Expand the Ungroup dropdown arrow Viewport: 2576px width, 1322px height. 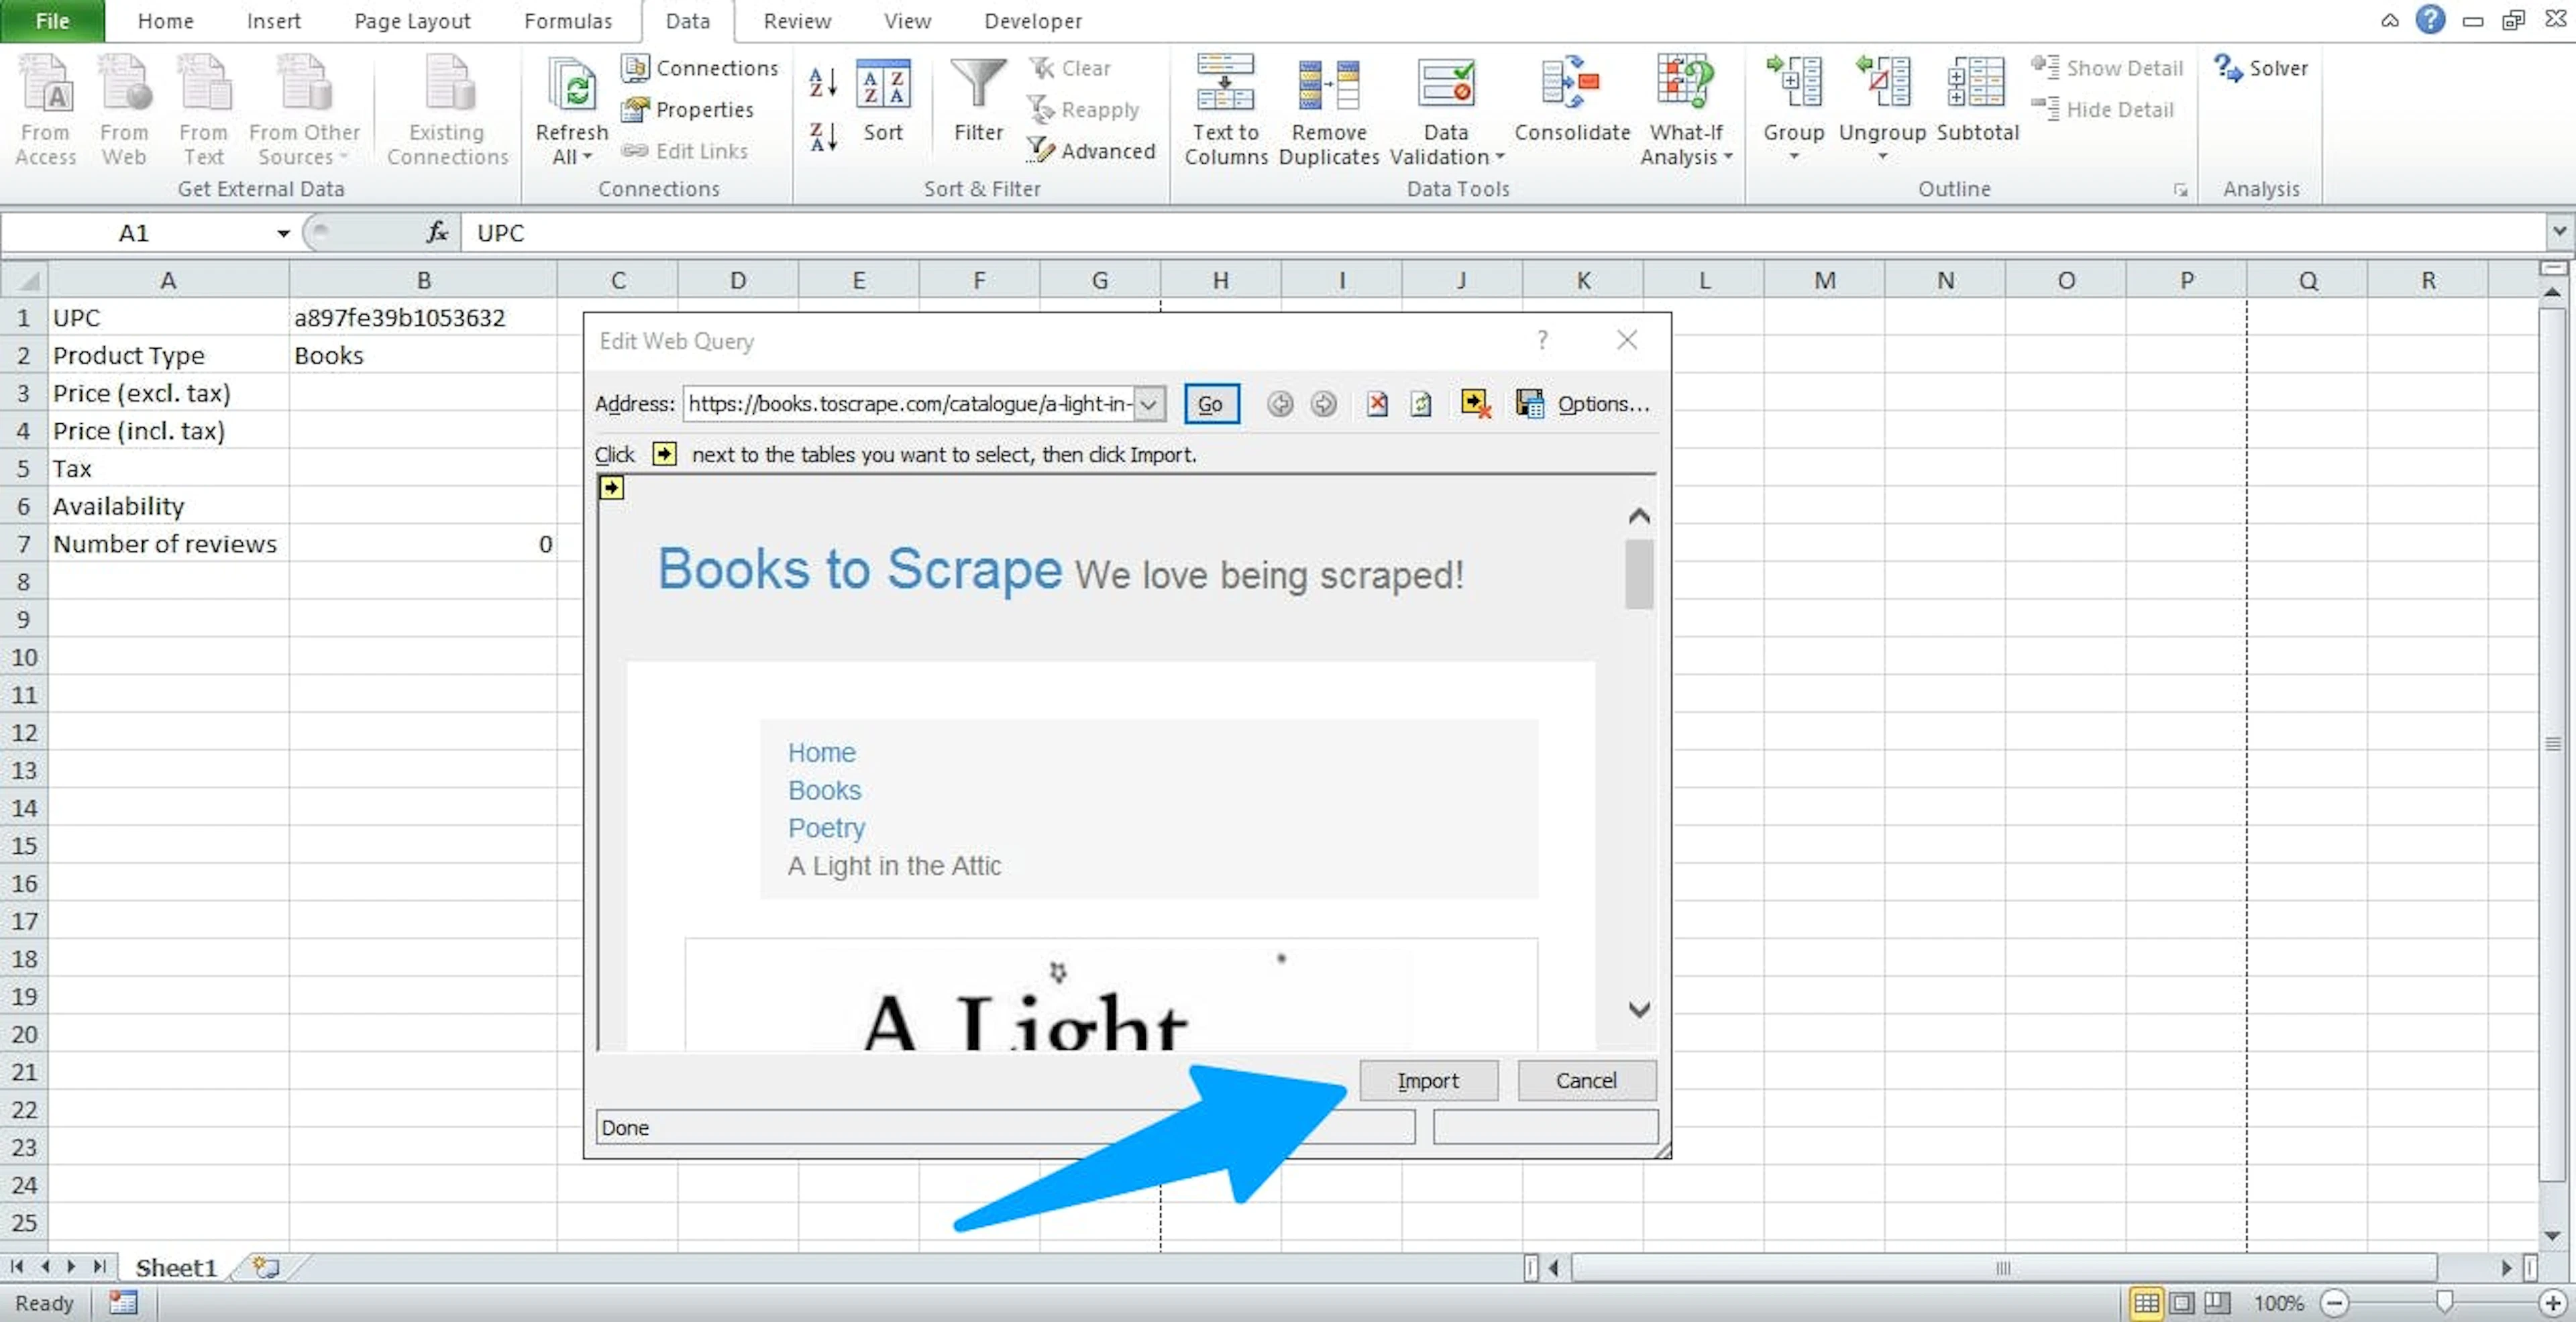[x=1882, y=156]
